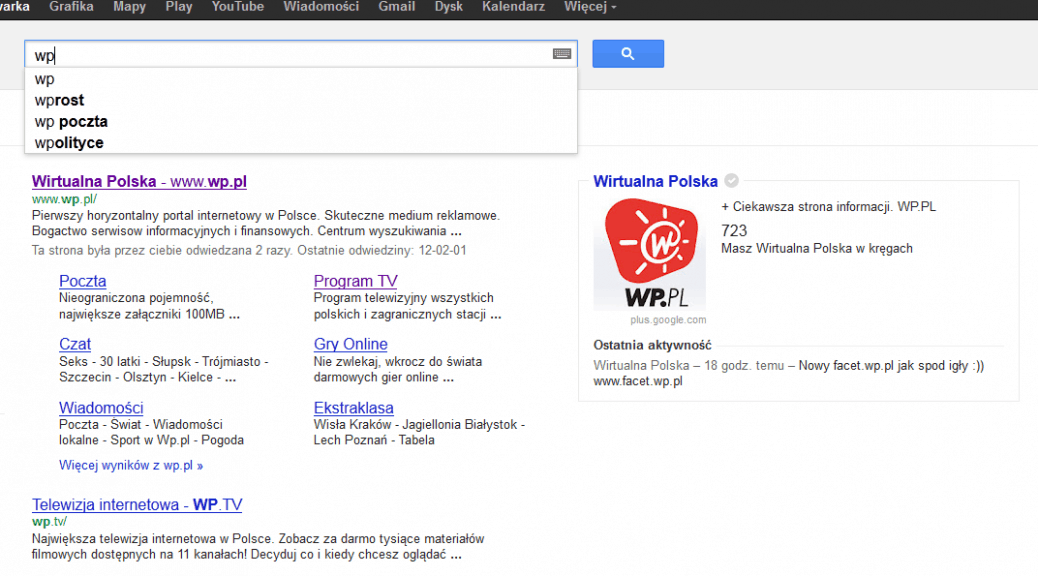Select the 'wp' autocomplete suggestion
This screenshot has width=1038, height=576.
301,79
